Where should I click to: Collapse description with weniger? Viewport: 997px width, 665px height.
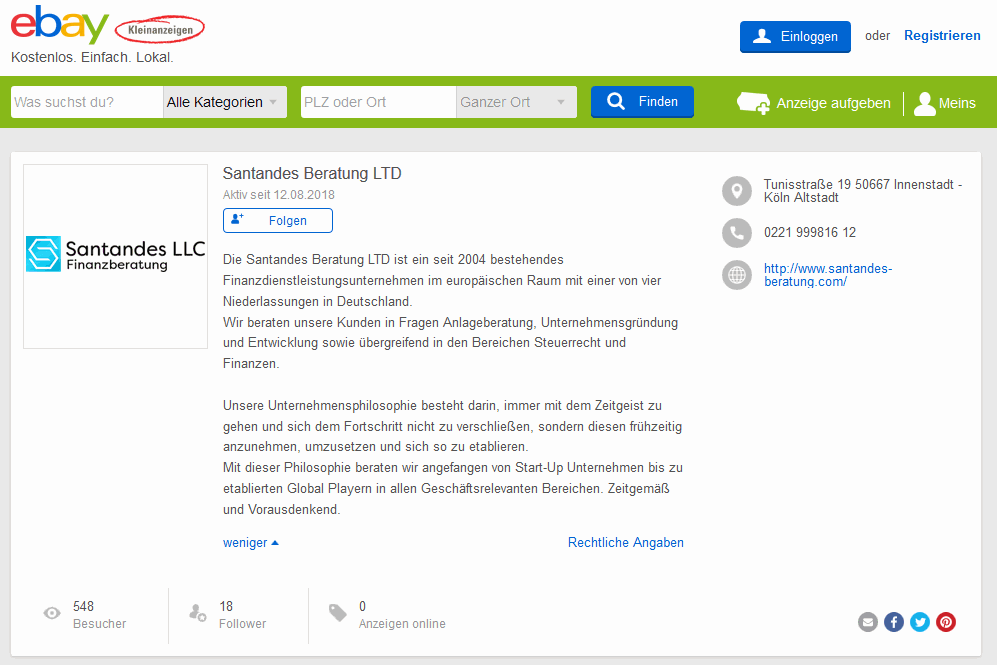click(x=251, y=542)
